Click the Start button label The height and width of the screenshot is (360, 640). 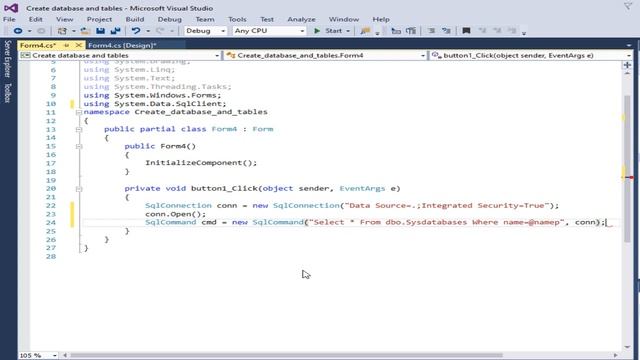pyautogui.click(x=333, y=31)
